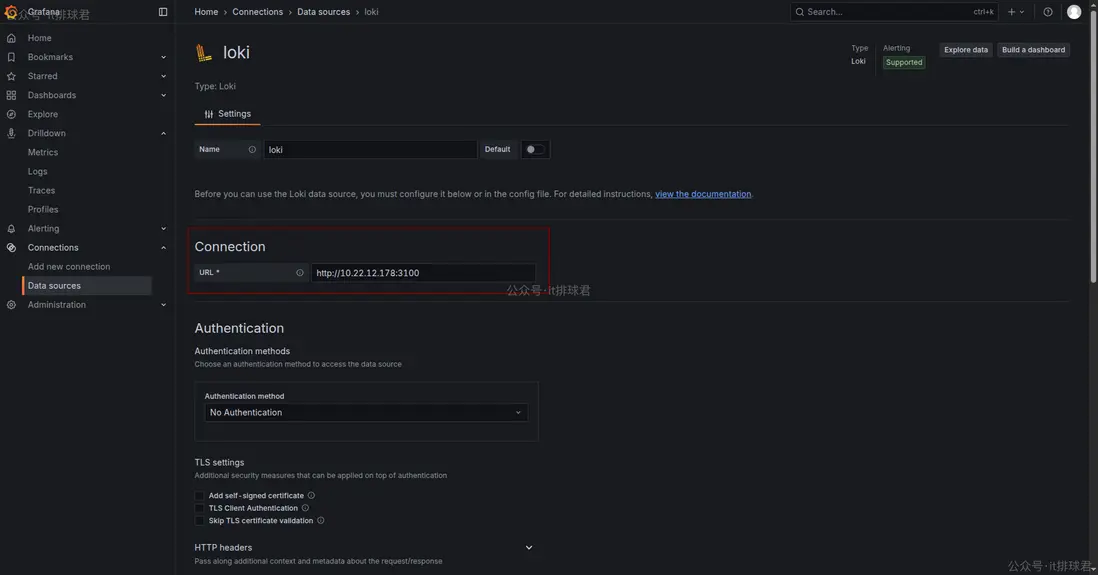Viewport: 1098px width, 575px height.
Task: Click the Explore compass icon
Action: tap(11, 114)
